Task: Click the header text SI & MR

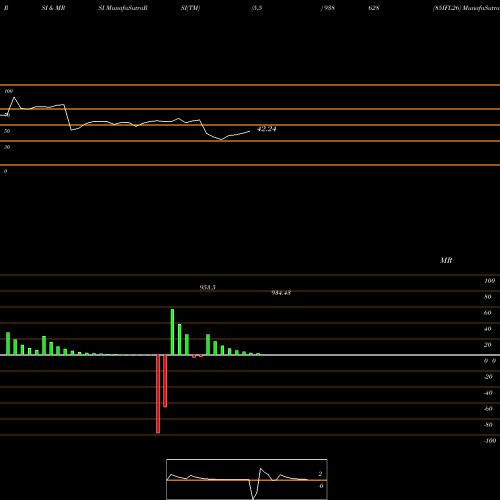Action: (x=53, y=8)
